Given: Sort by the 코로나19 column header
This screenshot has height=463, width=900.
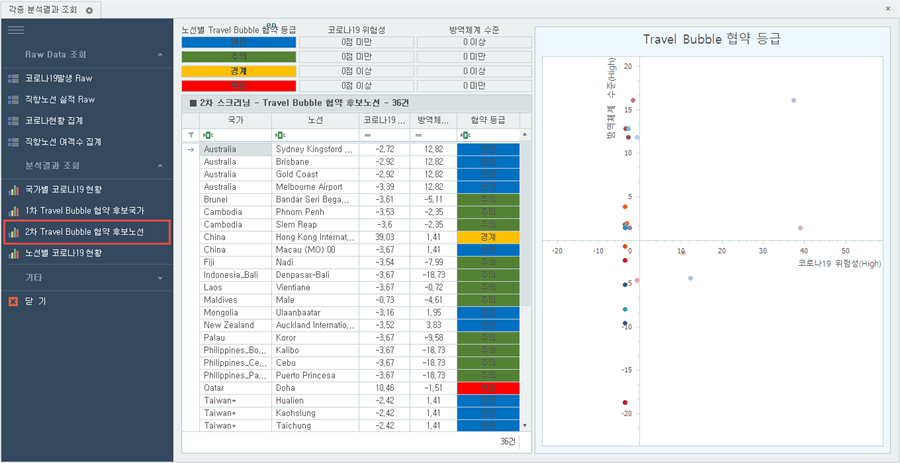Looking at the screenshot, I should tap(384, 120).
